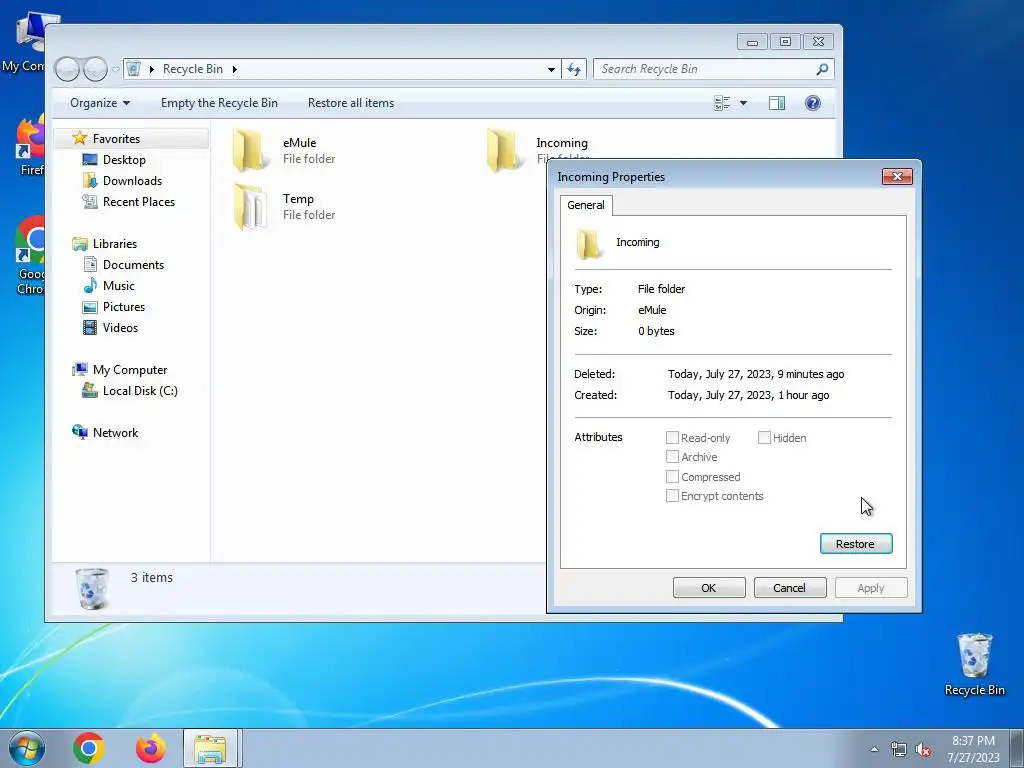Click the Show desktop strip
1024x768 pixels.
[x=1017, y=748]
